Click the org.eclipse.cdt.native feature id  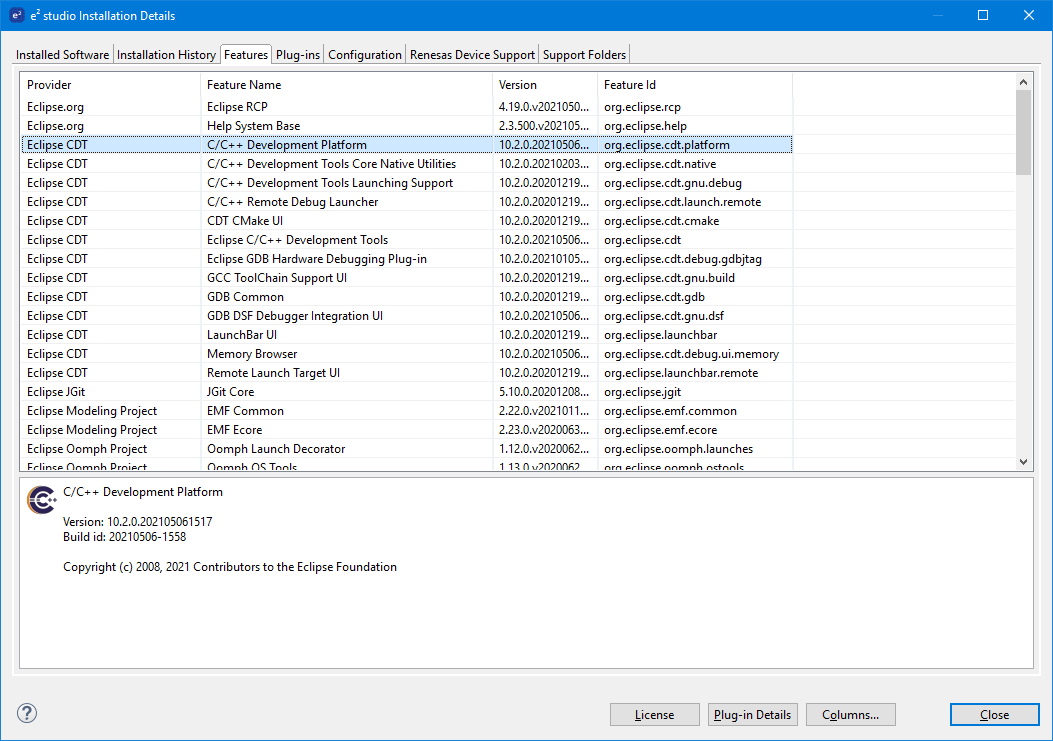(x=660, y=164)
